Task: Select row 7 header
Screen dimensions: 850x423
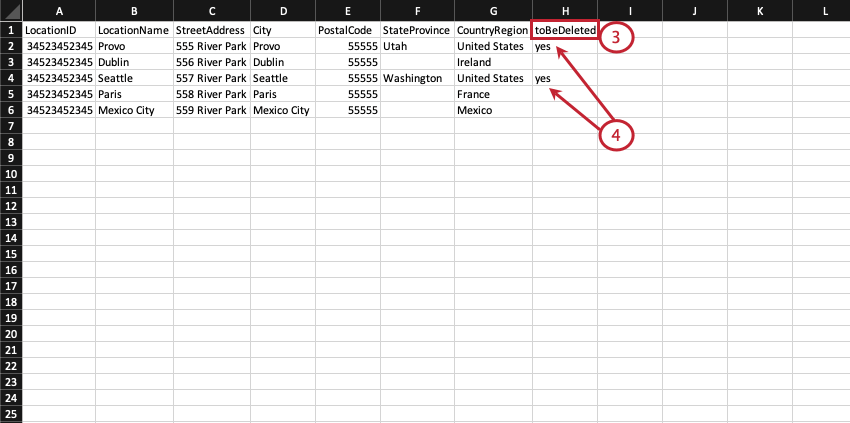Action: click(x=11, y=126)
